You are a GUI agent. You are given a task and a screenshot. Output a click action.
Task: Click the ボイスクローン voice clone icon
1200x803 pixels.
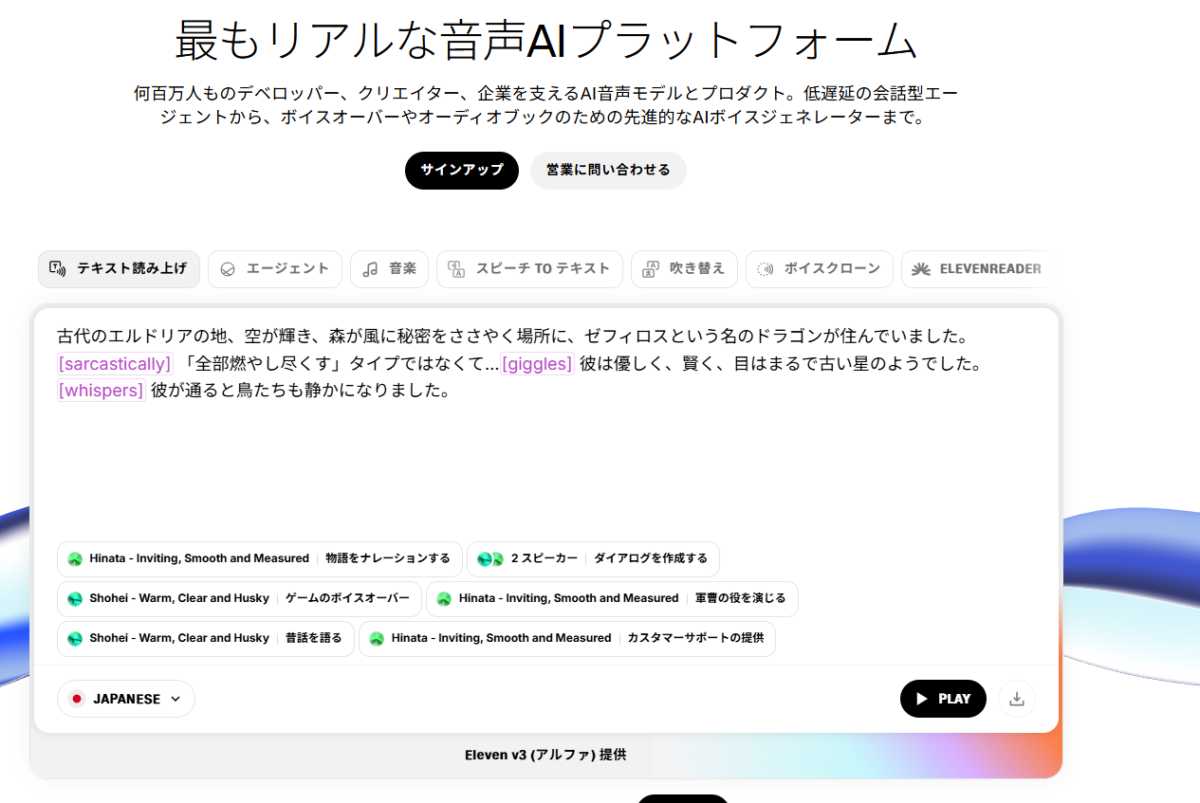click(764, 268)
